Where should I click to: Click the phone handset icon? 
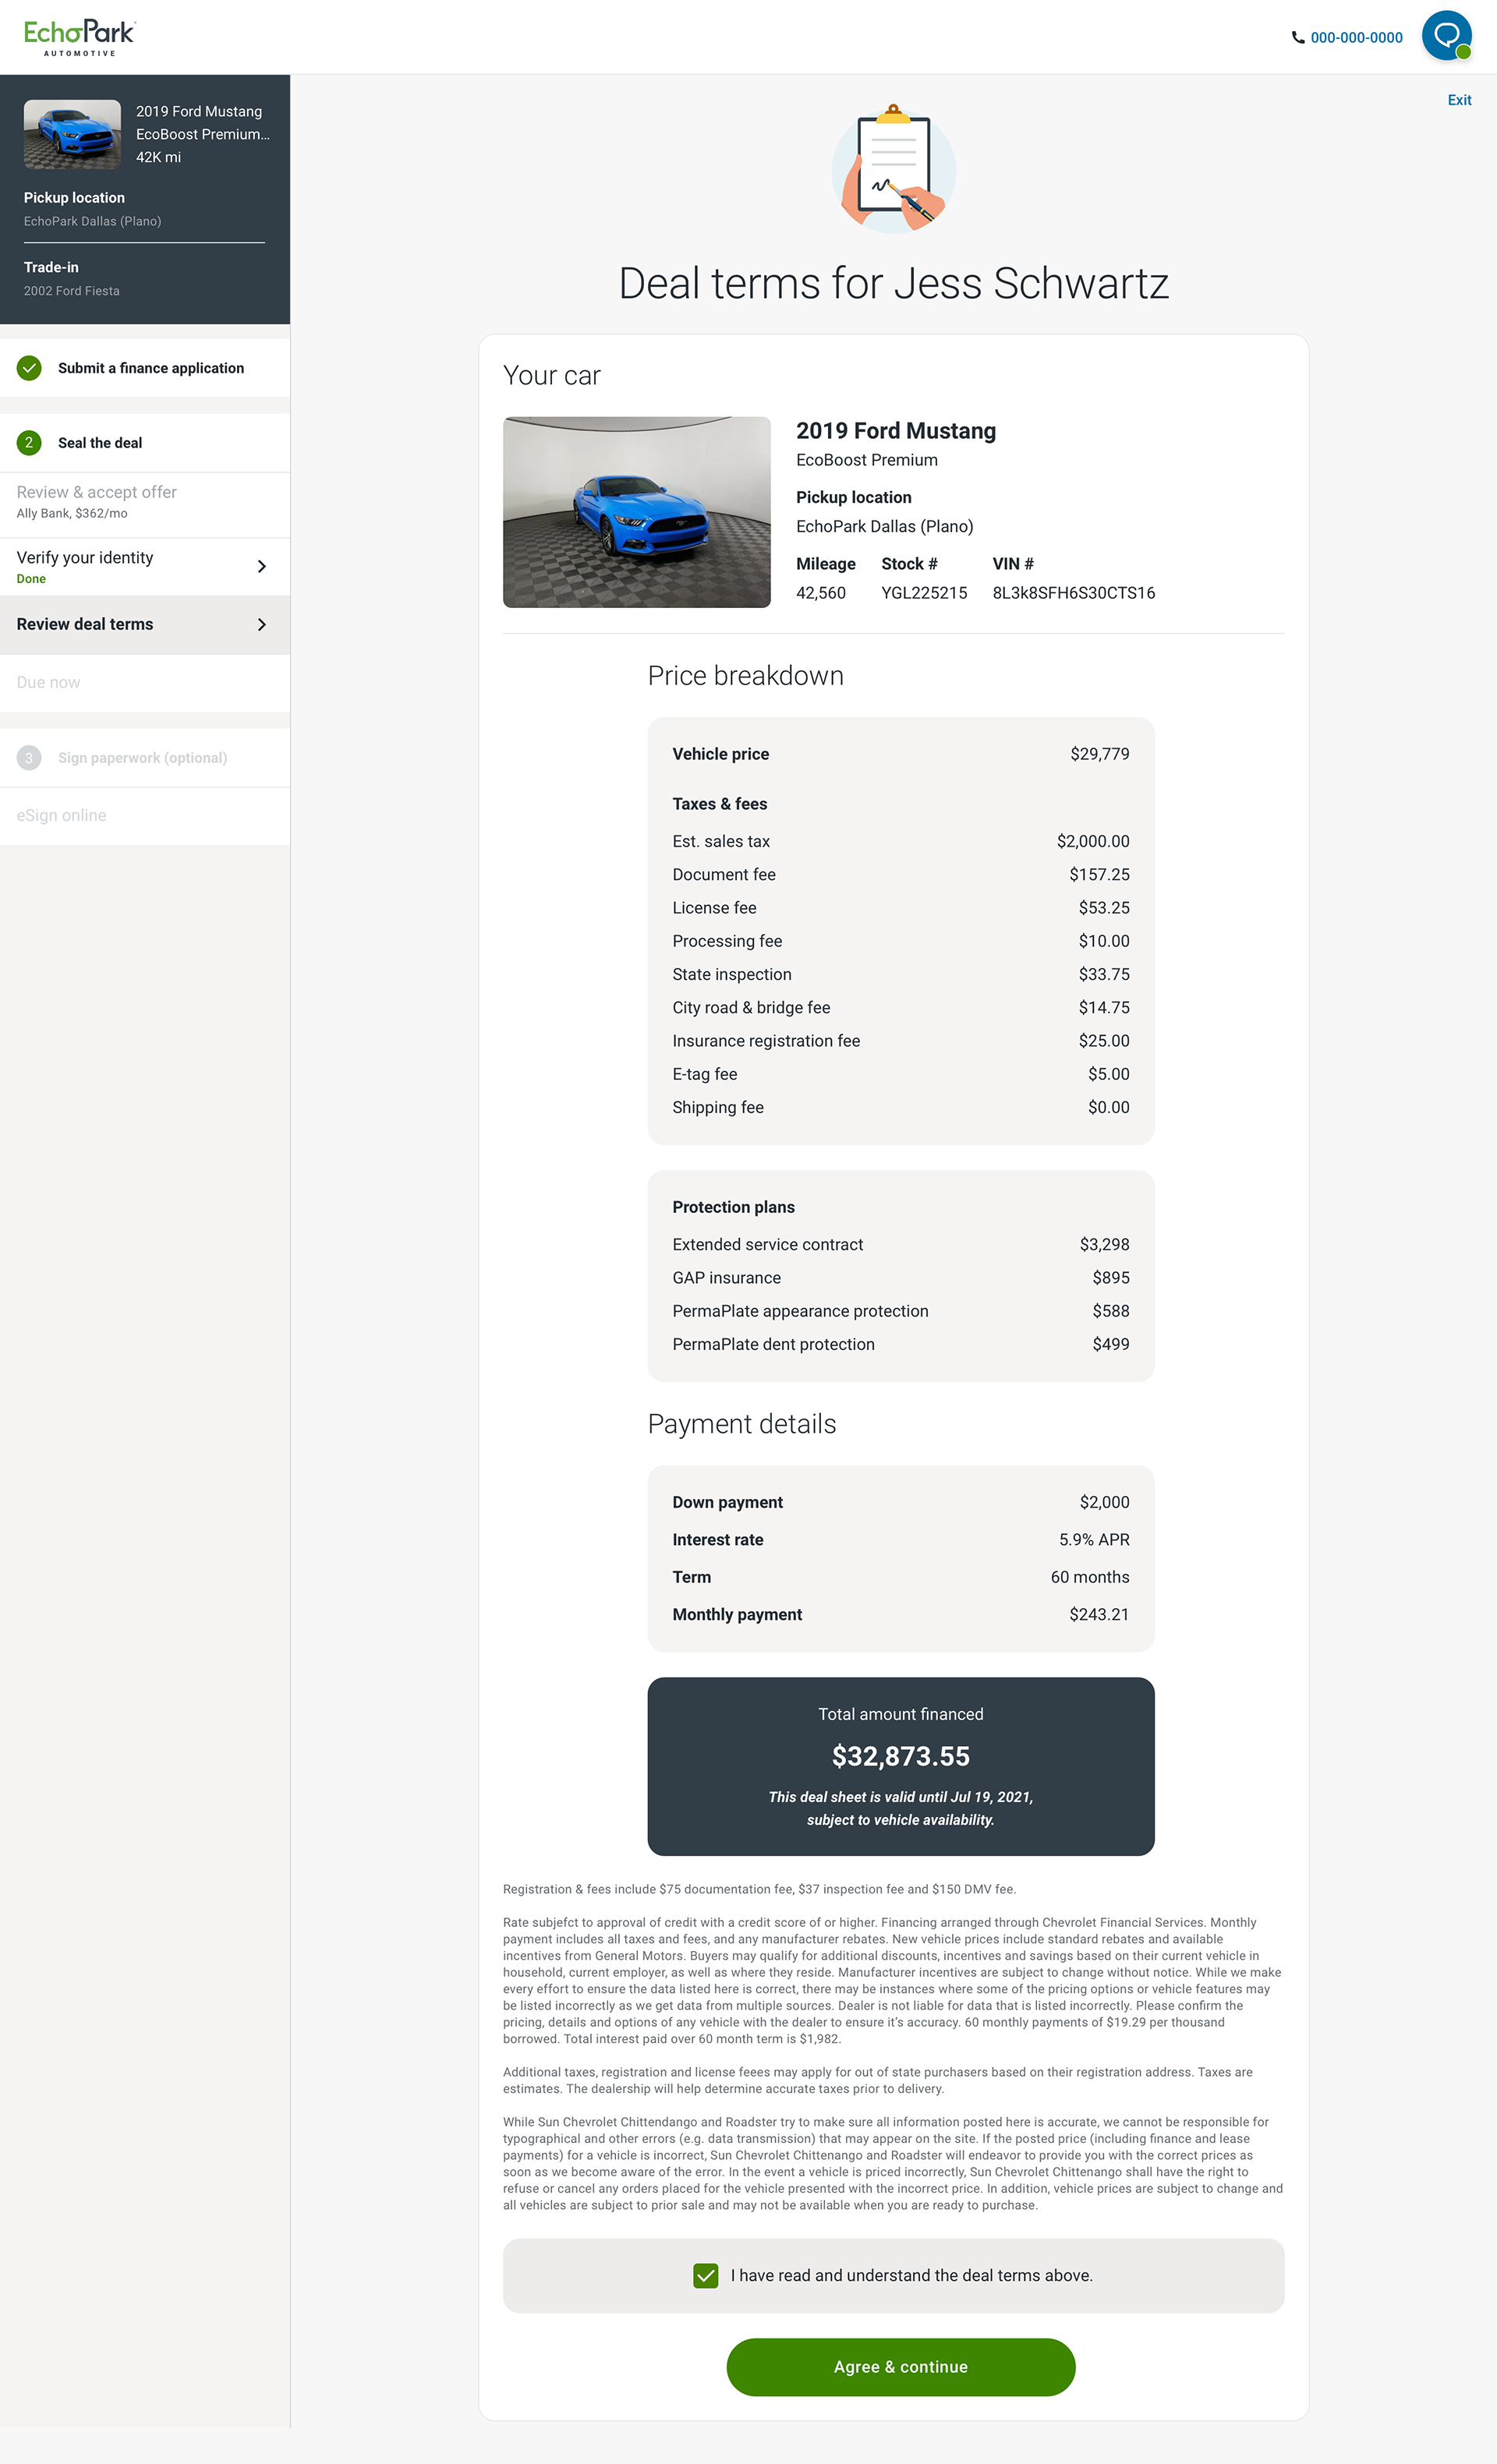(1298, 38)
